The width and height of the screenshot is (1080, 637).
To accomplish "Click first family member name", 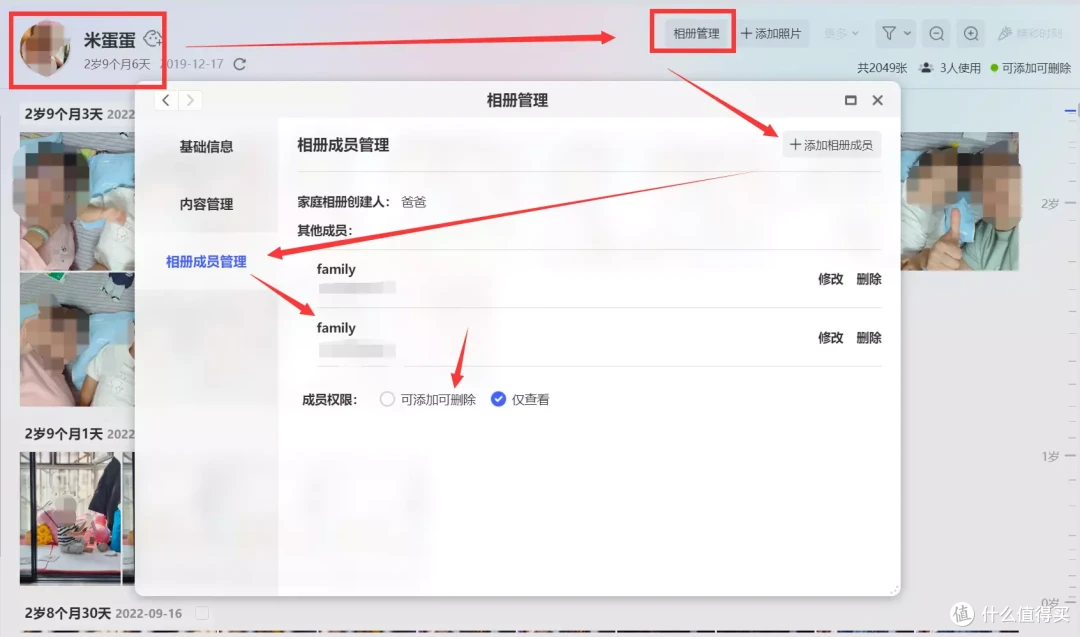I will [336, 269].
